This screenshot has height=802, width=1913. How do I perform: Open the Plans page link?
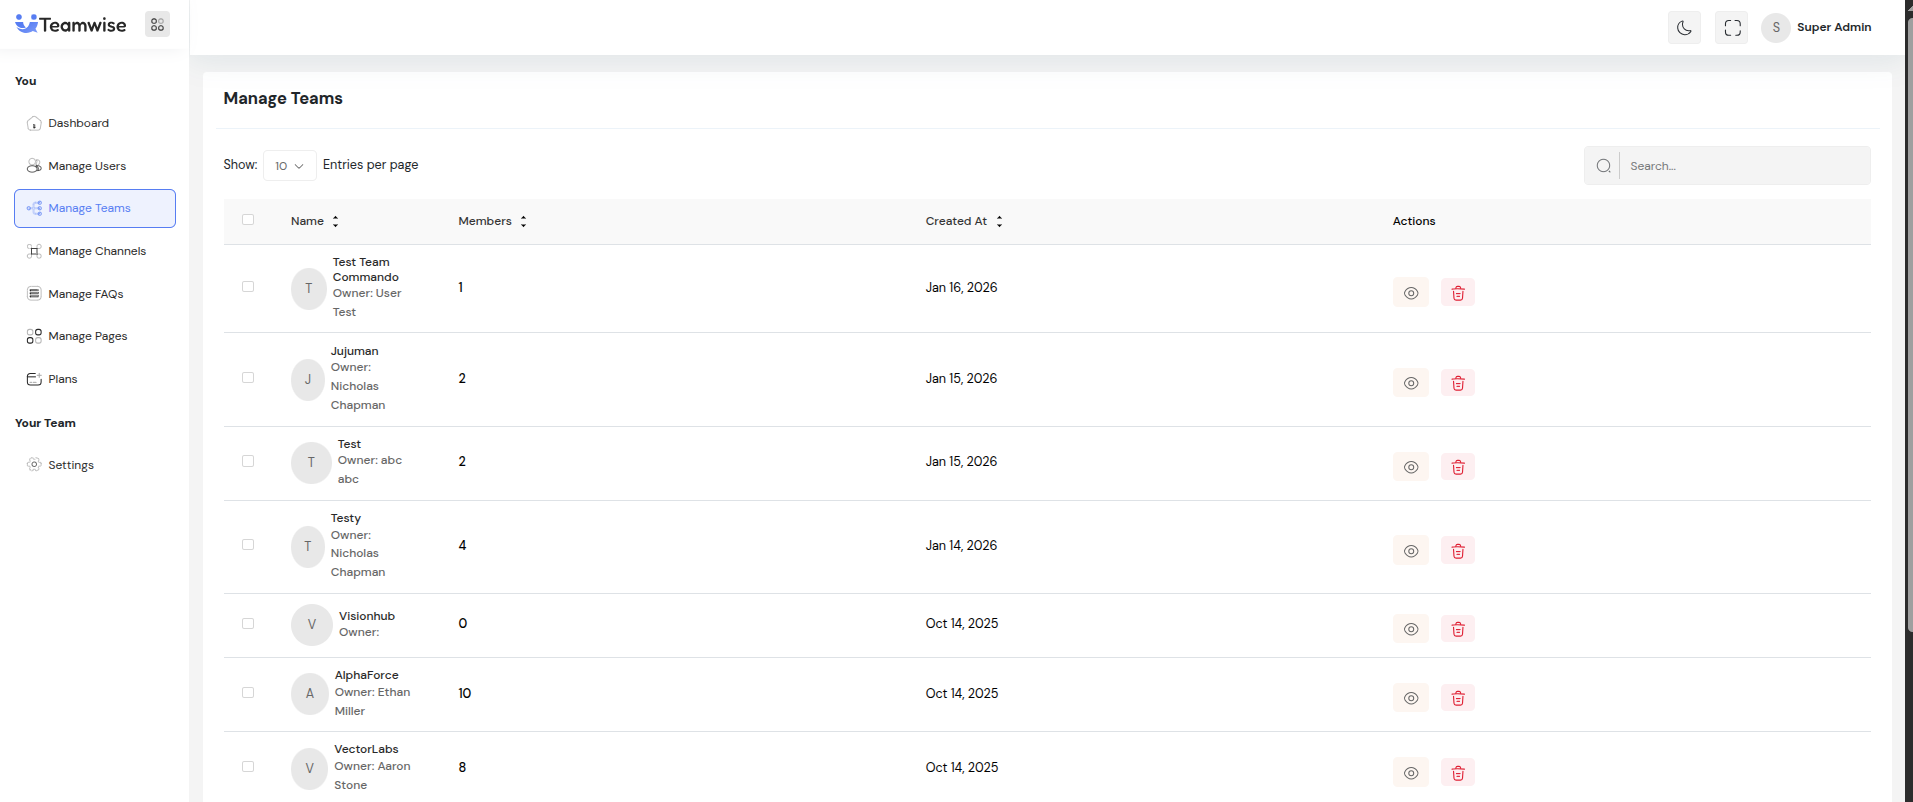[x=62, y=379]
